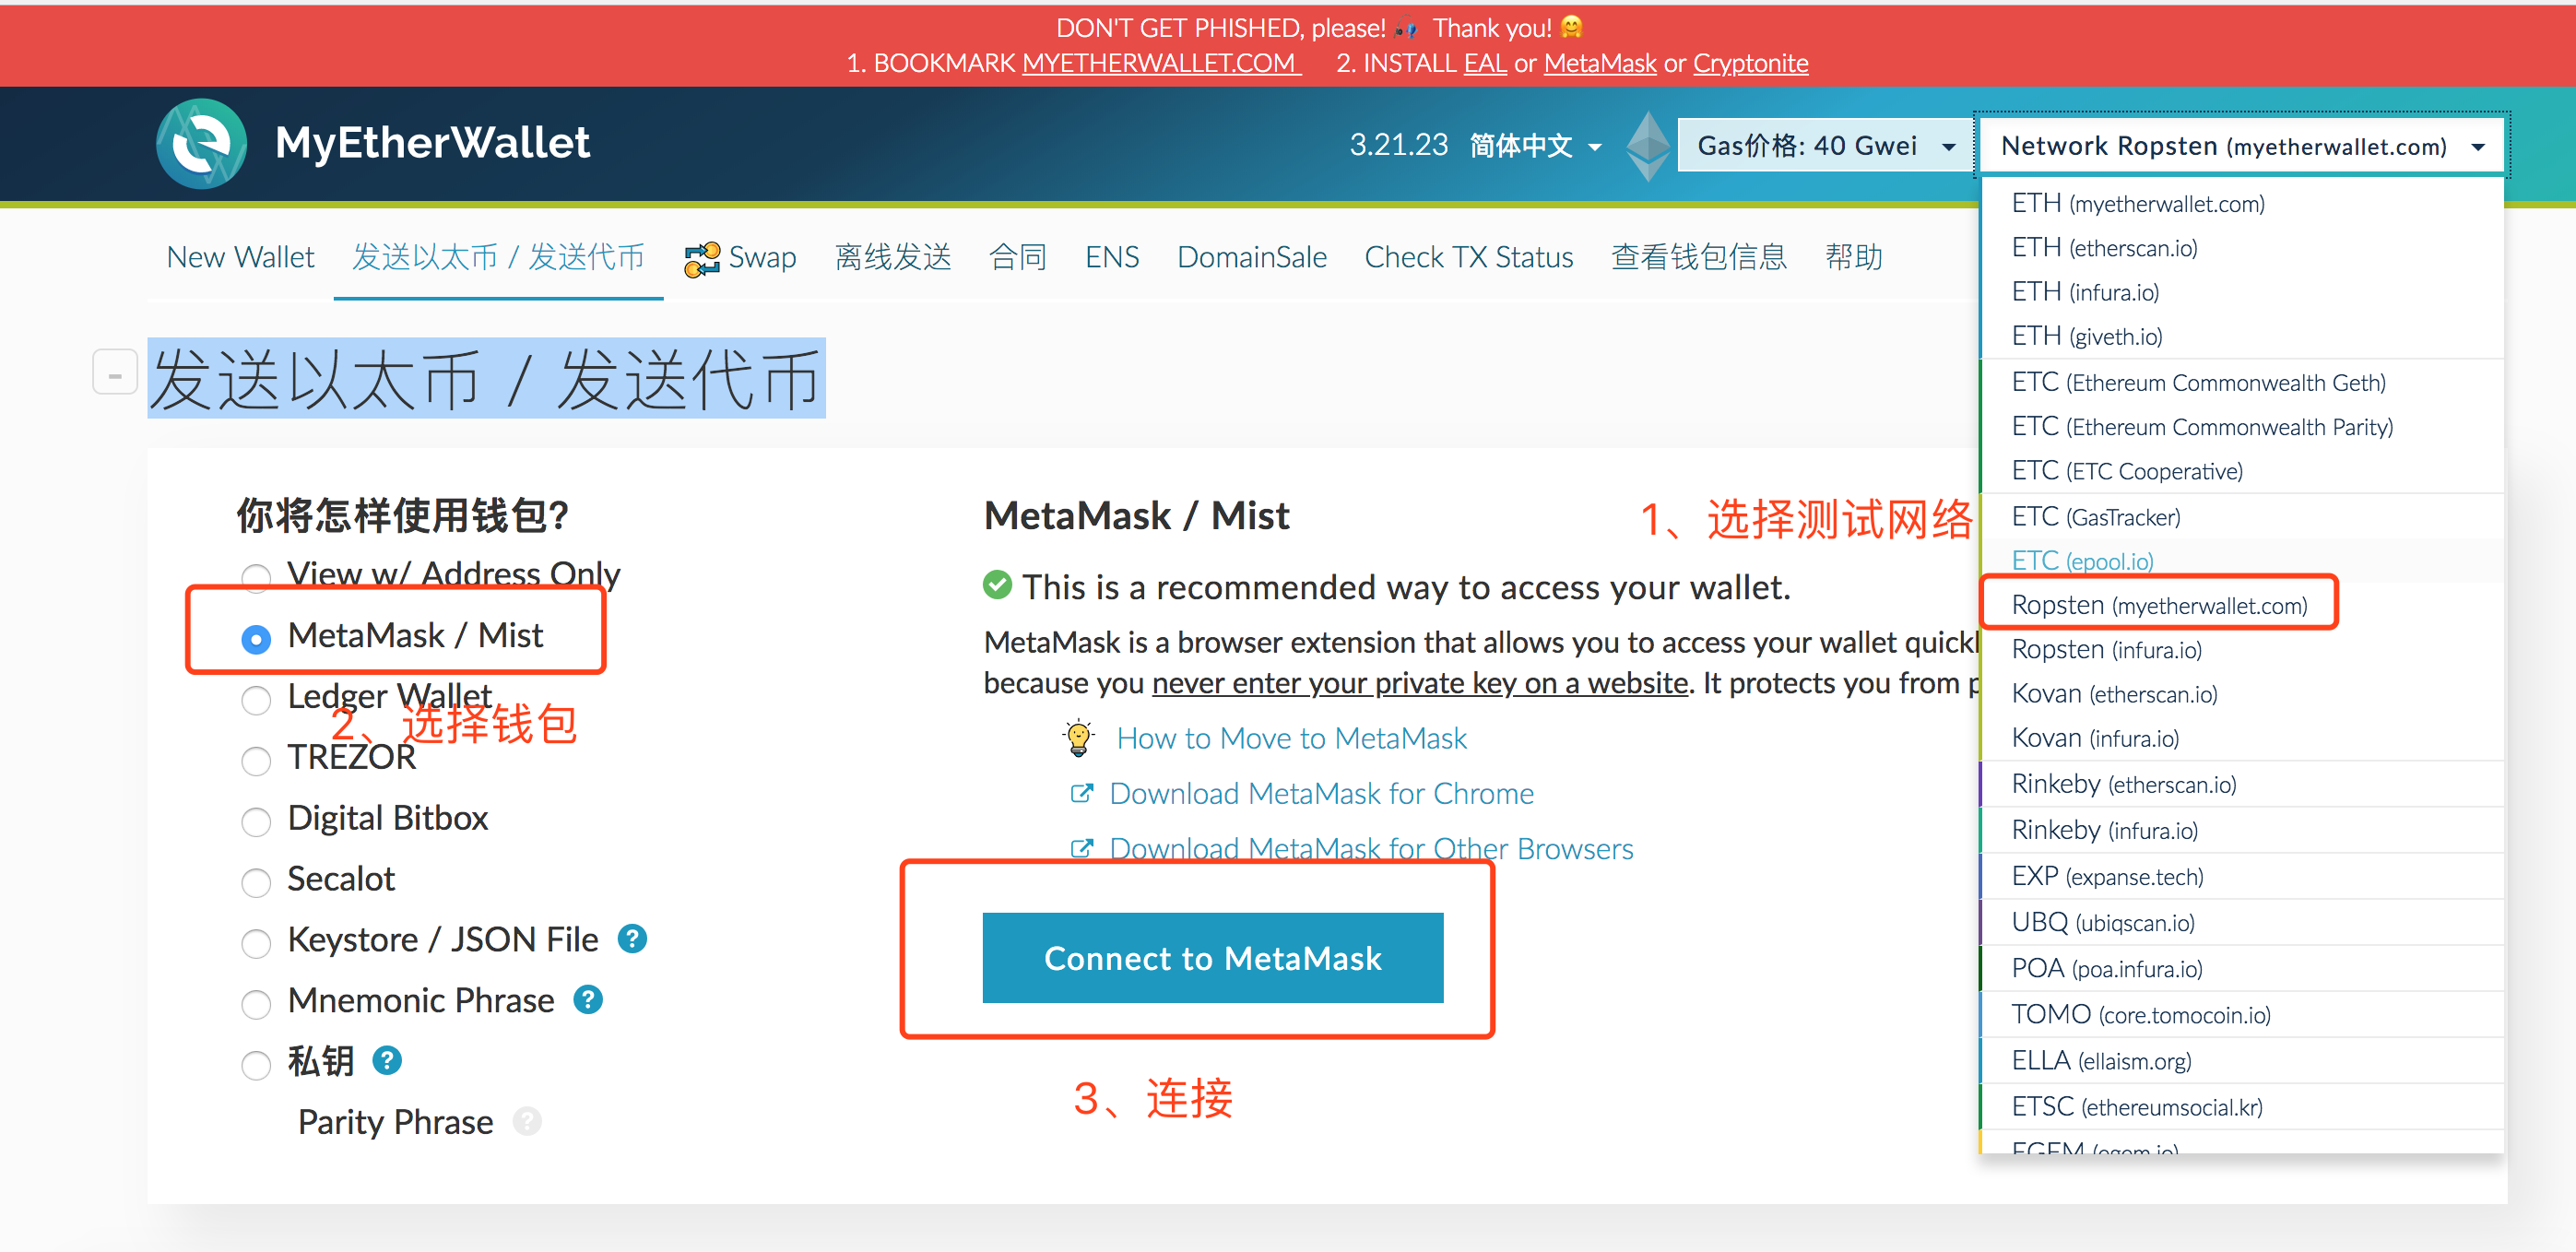Click the ENS domain icon
Viewport: 2576px width, 1252px height.
(x=1111, y=256)
